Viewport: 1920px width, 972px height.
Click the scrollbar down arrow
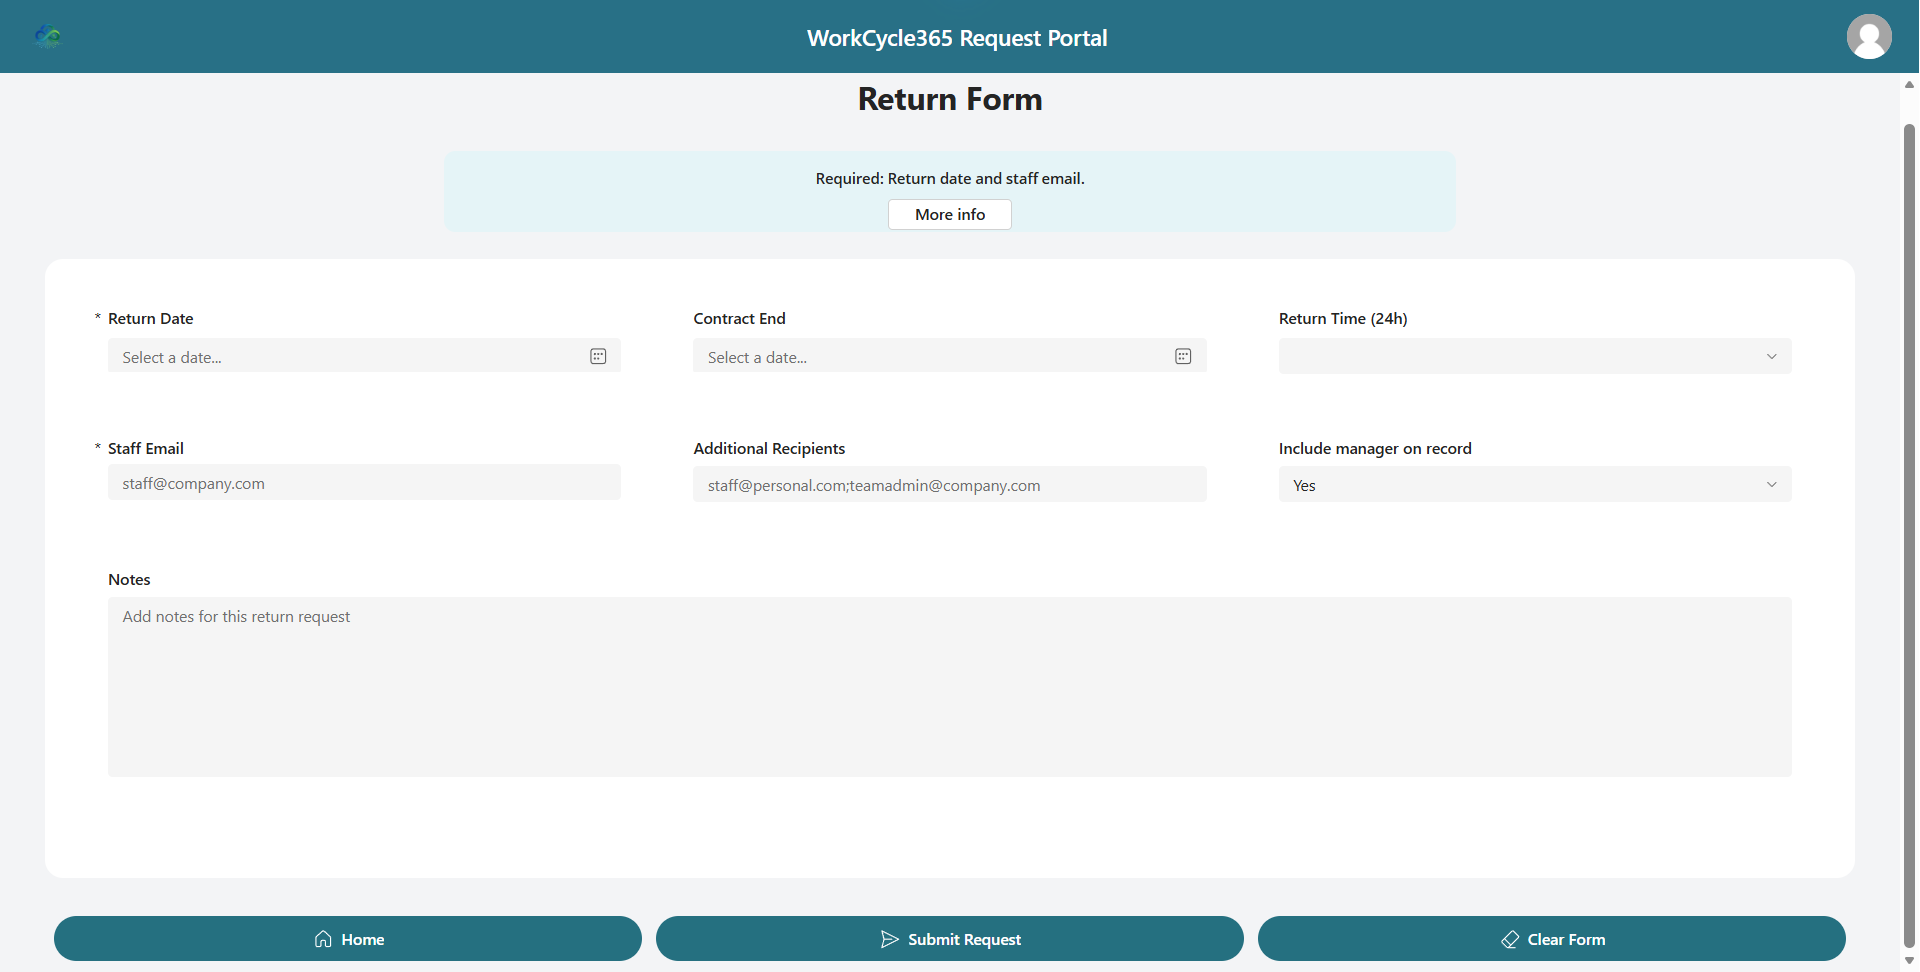click(x=1909, y=961)
